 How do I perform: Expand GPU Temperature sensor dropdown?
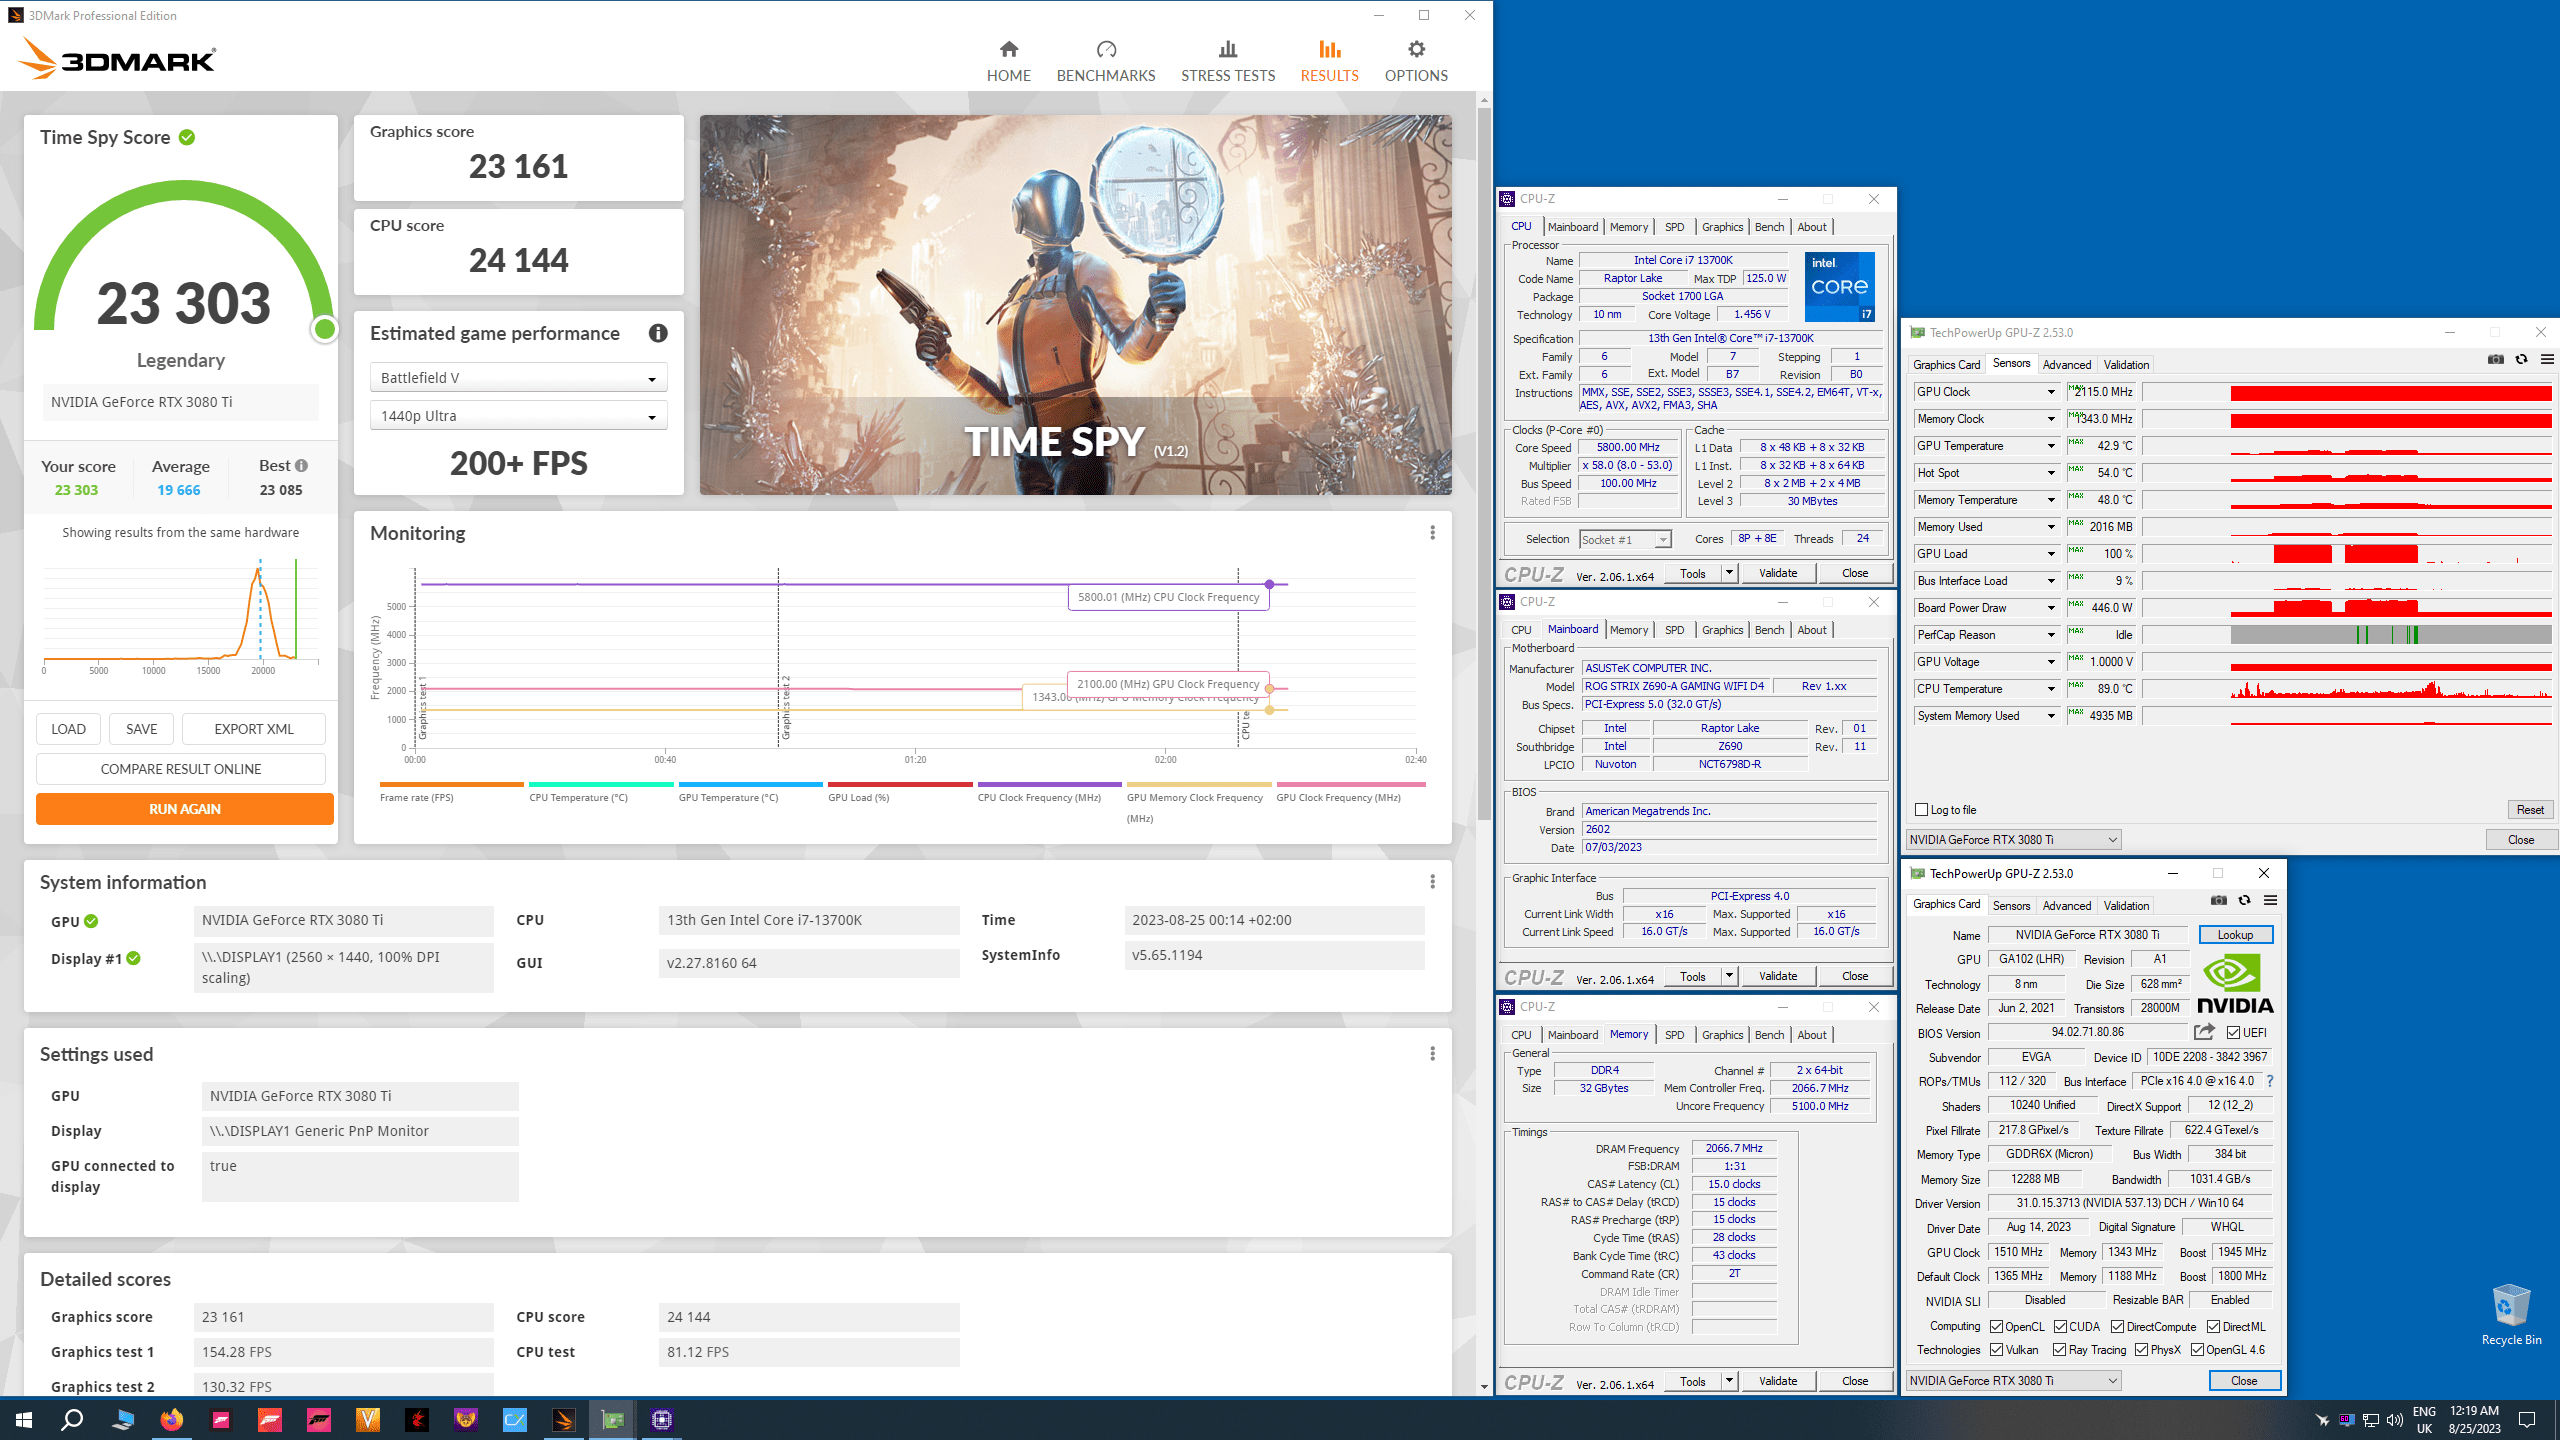pos(2050,446)
